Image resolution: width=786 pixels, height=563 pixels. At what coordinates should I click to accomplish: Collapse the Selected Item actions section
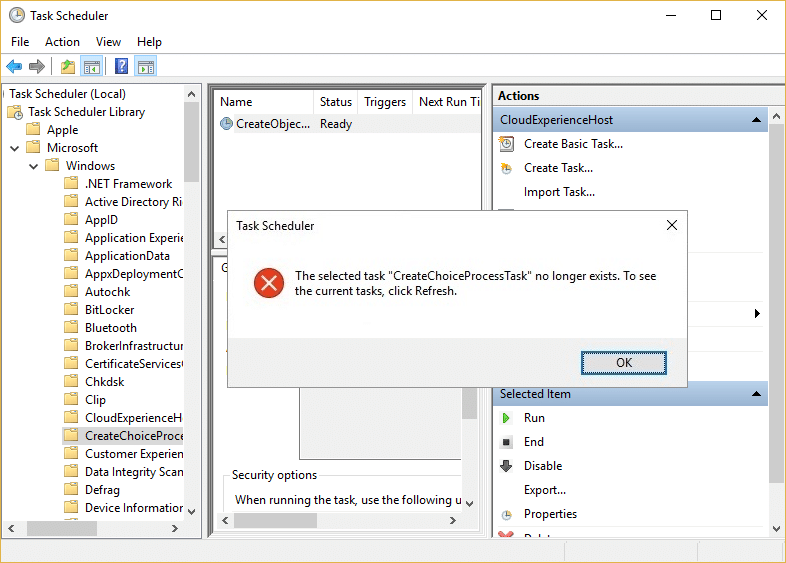757,394
